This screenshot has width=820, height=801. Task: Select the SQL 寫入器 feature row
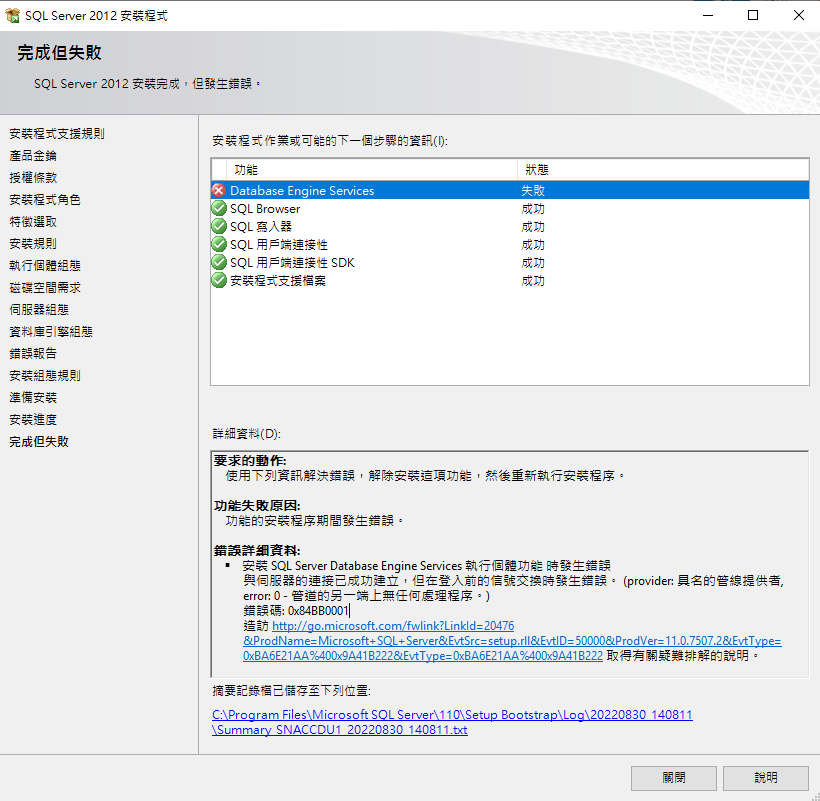pos(510,226)
